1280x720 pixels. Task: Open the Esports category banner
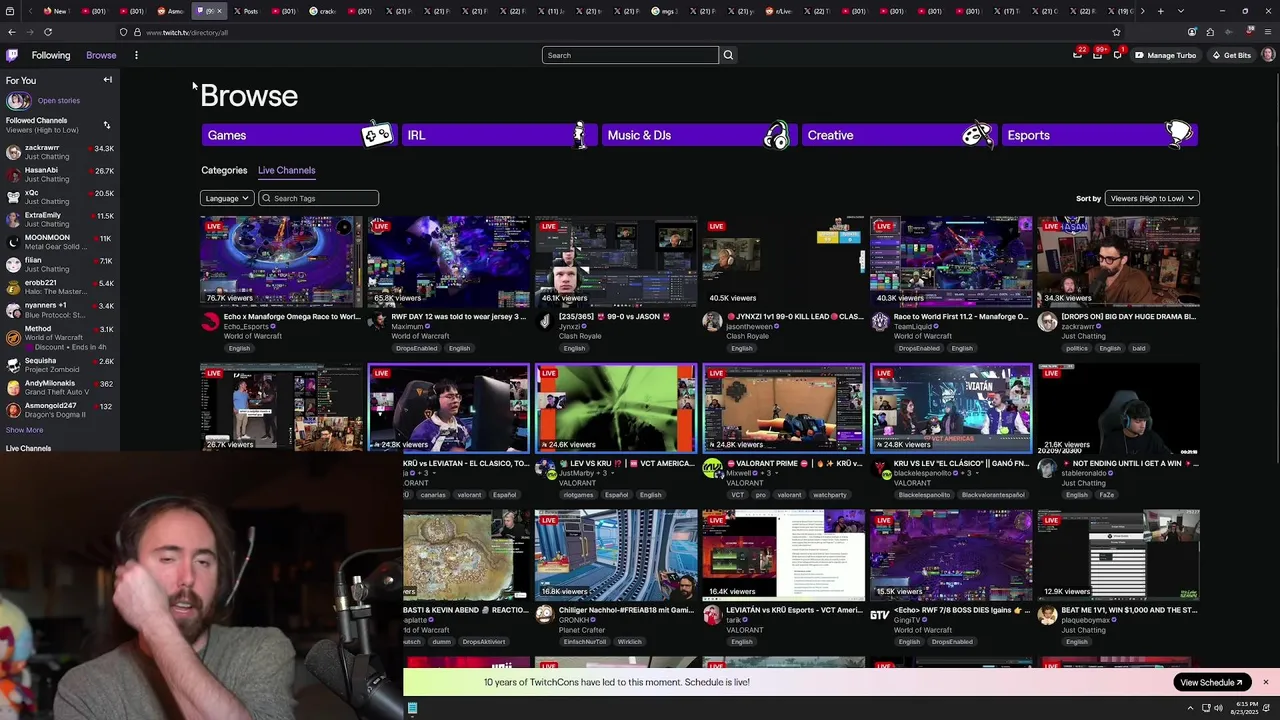[x=1099, y=135]
